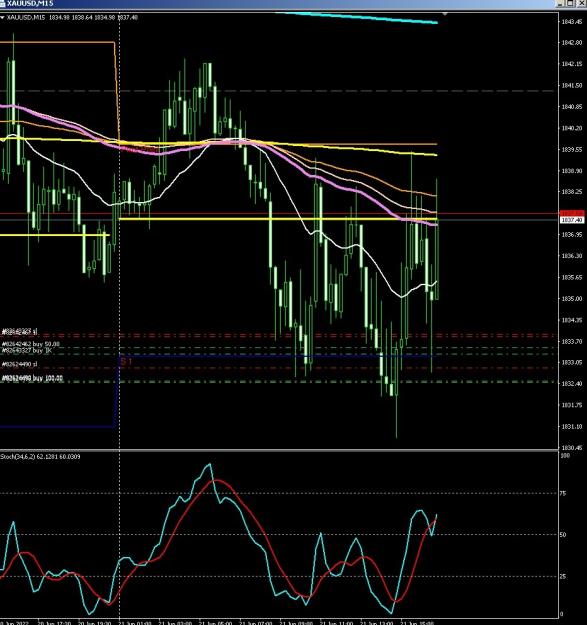Click time axis label '21 Jun 11:00'
The height and width of the screenshot is (625, 587).
point(336,623)
